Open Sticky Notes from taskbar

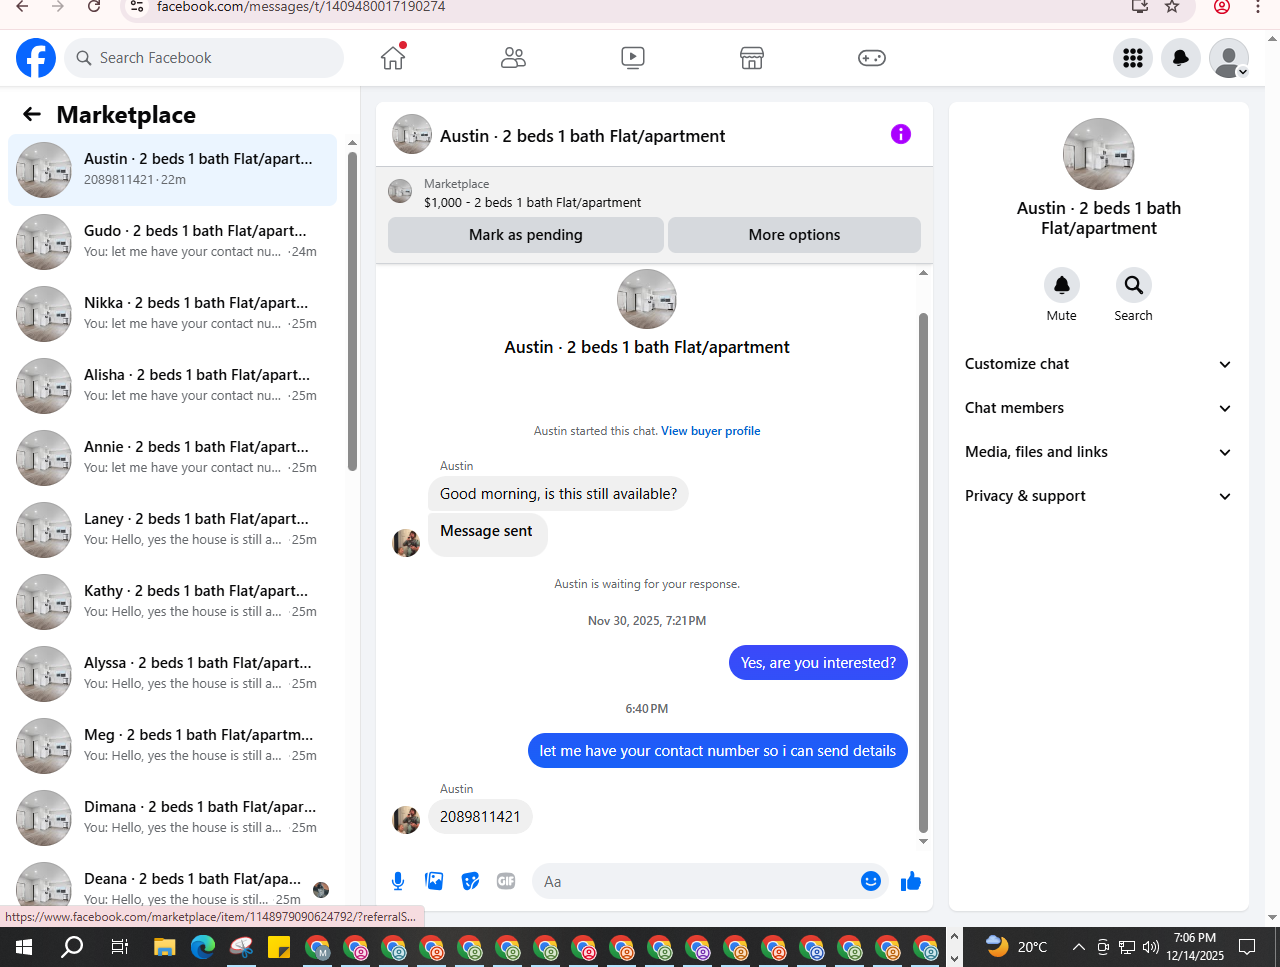(279, 946)
